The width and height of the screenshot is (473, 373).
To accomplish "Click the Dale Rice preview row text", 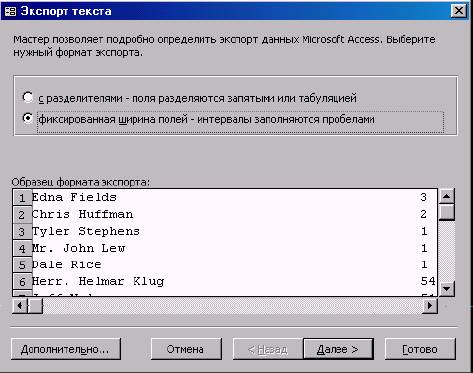I will pos(67,265).
